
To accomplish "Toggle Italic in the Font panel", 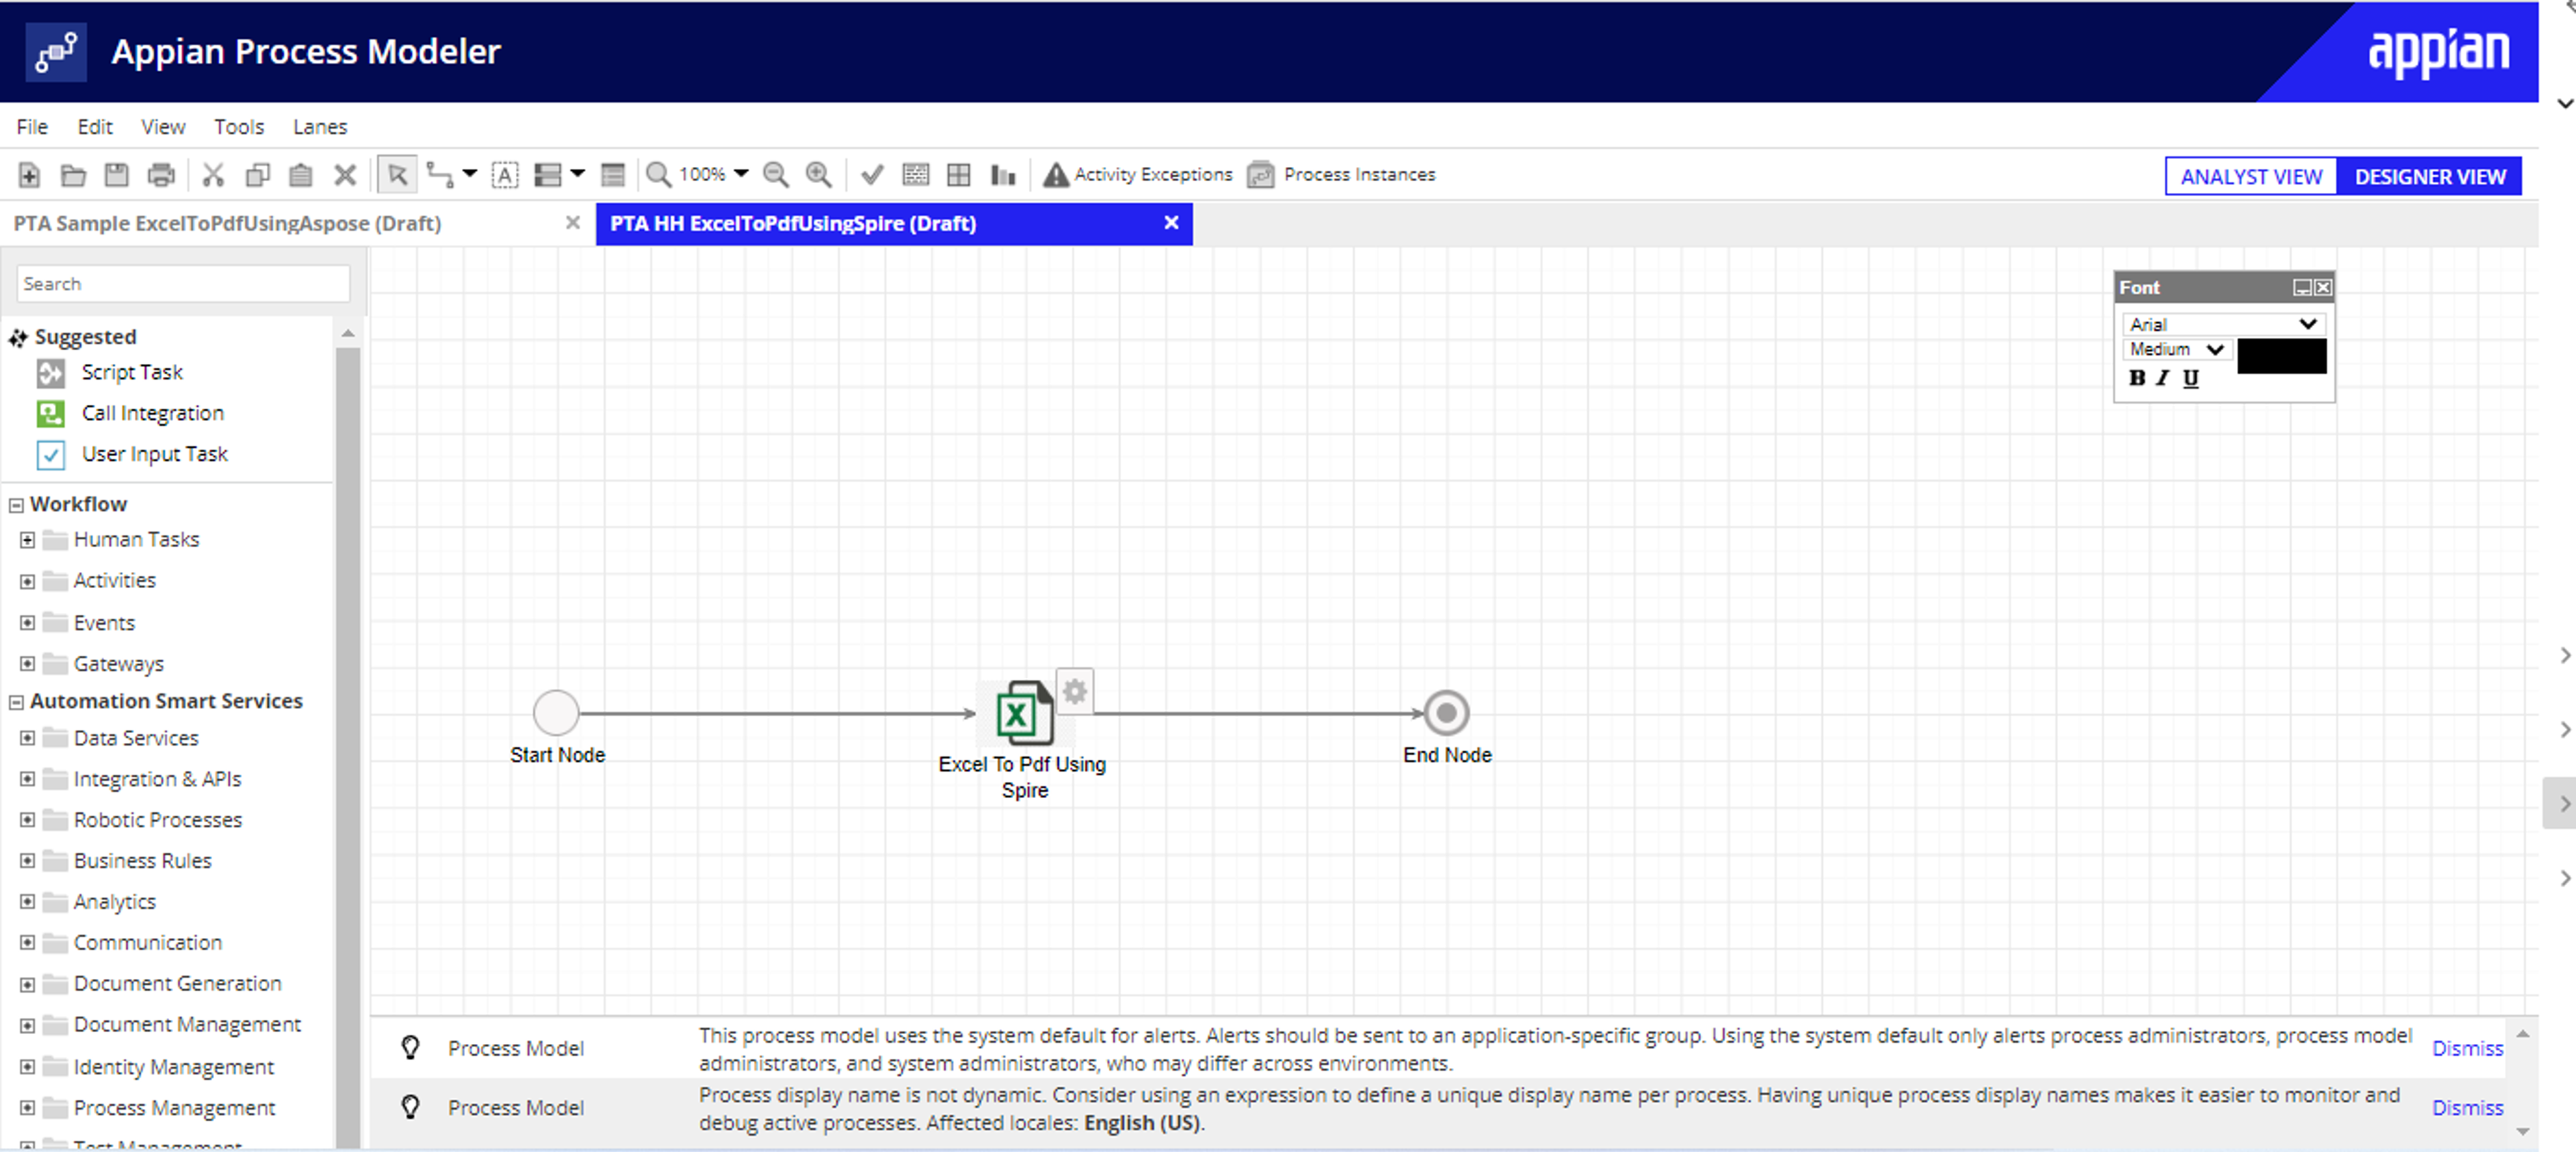I will [x=2163, y=378].
